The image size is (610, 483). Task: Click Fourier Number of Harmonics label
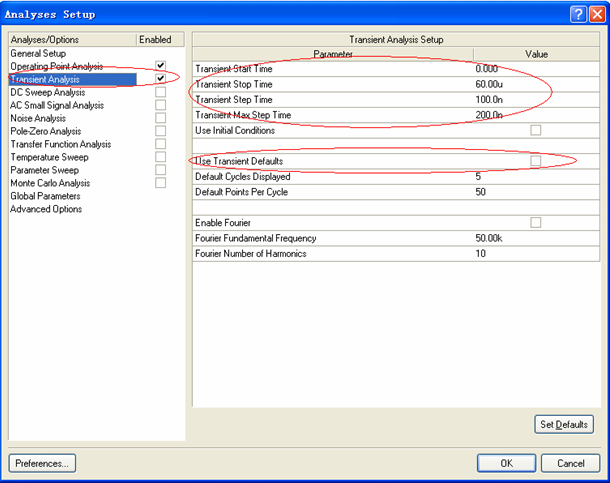[x=251, y=254]
